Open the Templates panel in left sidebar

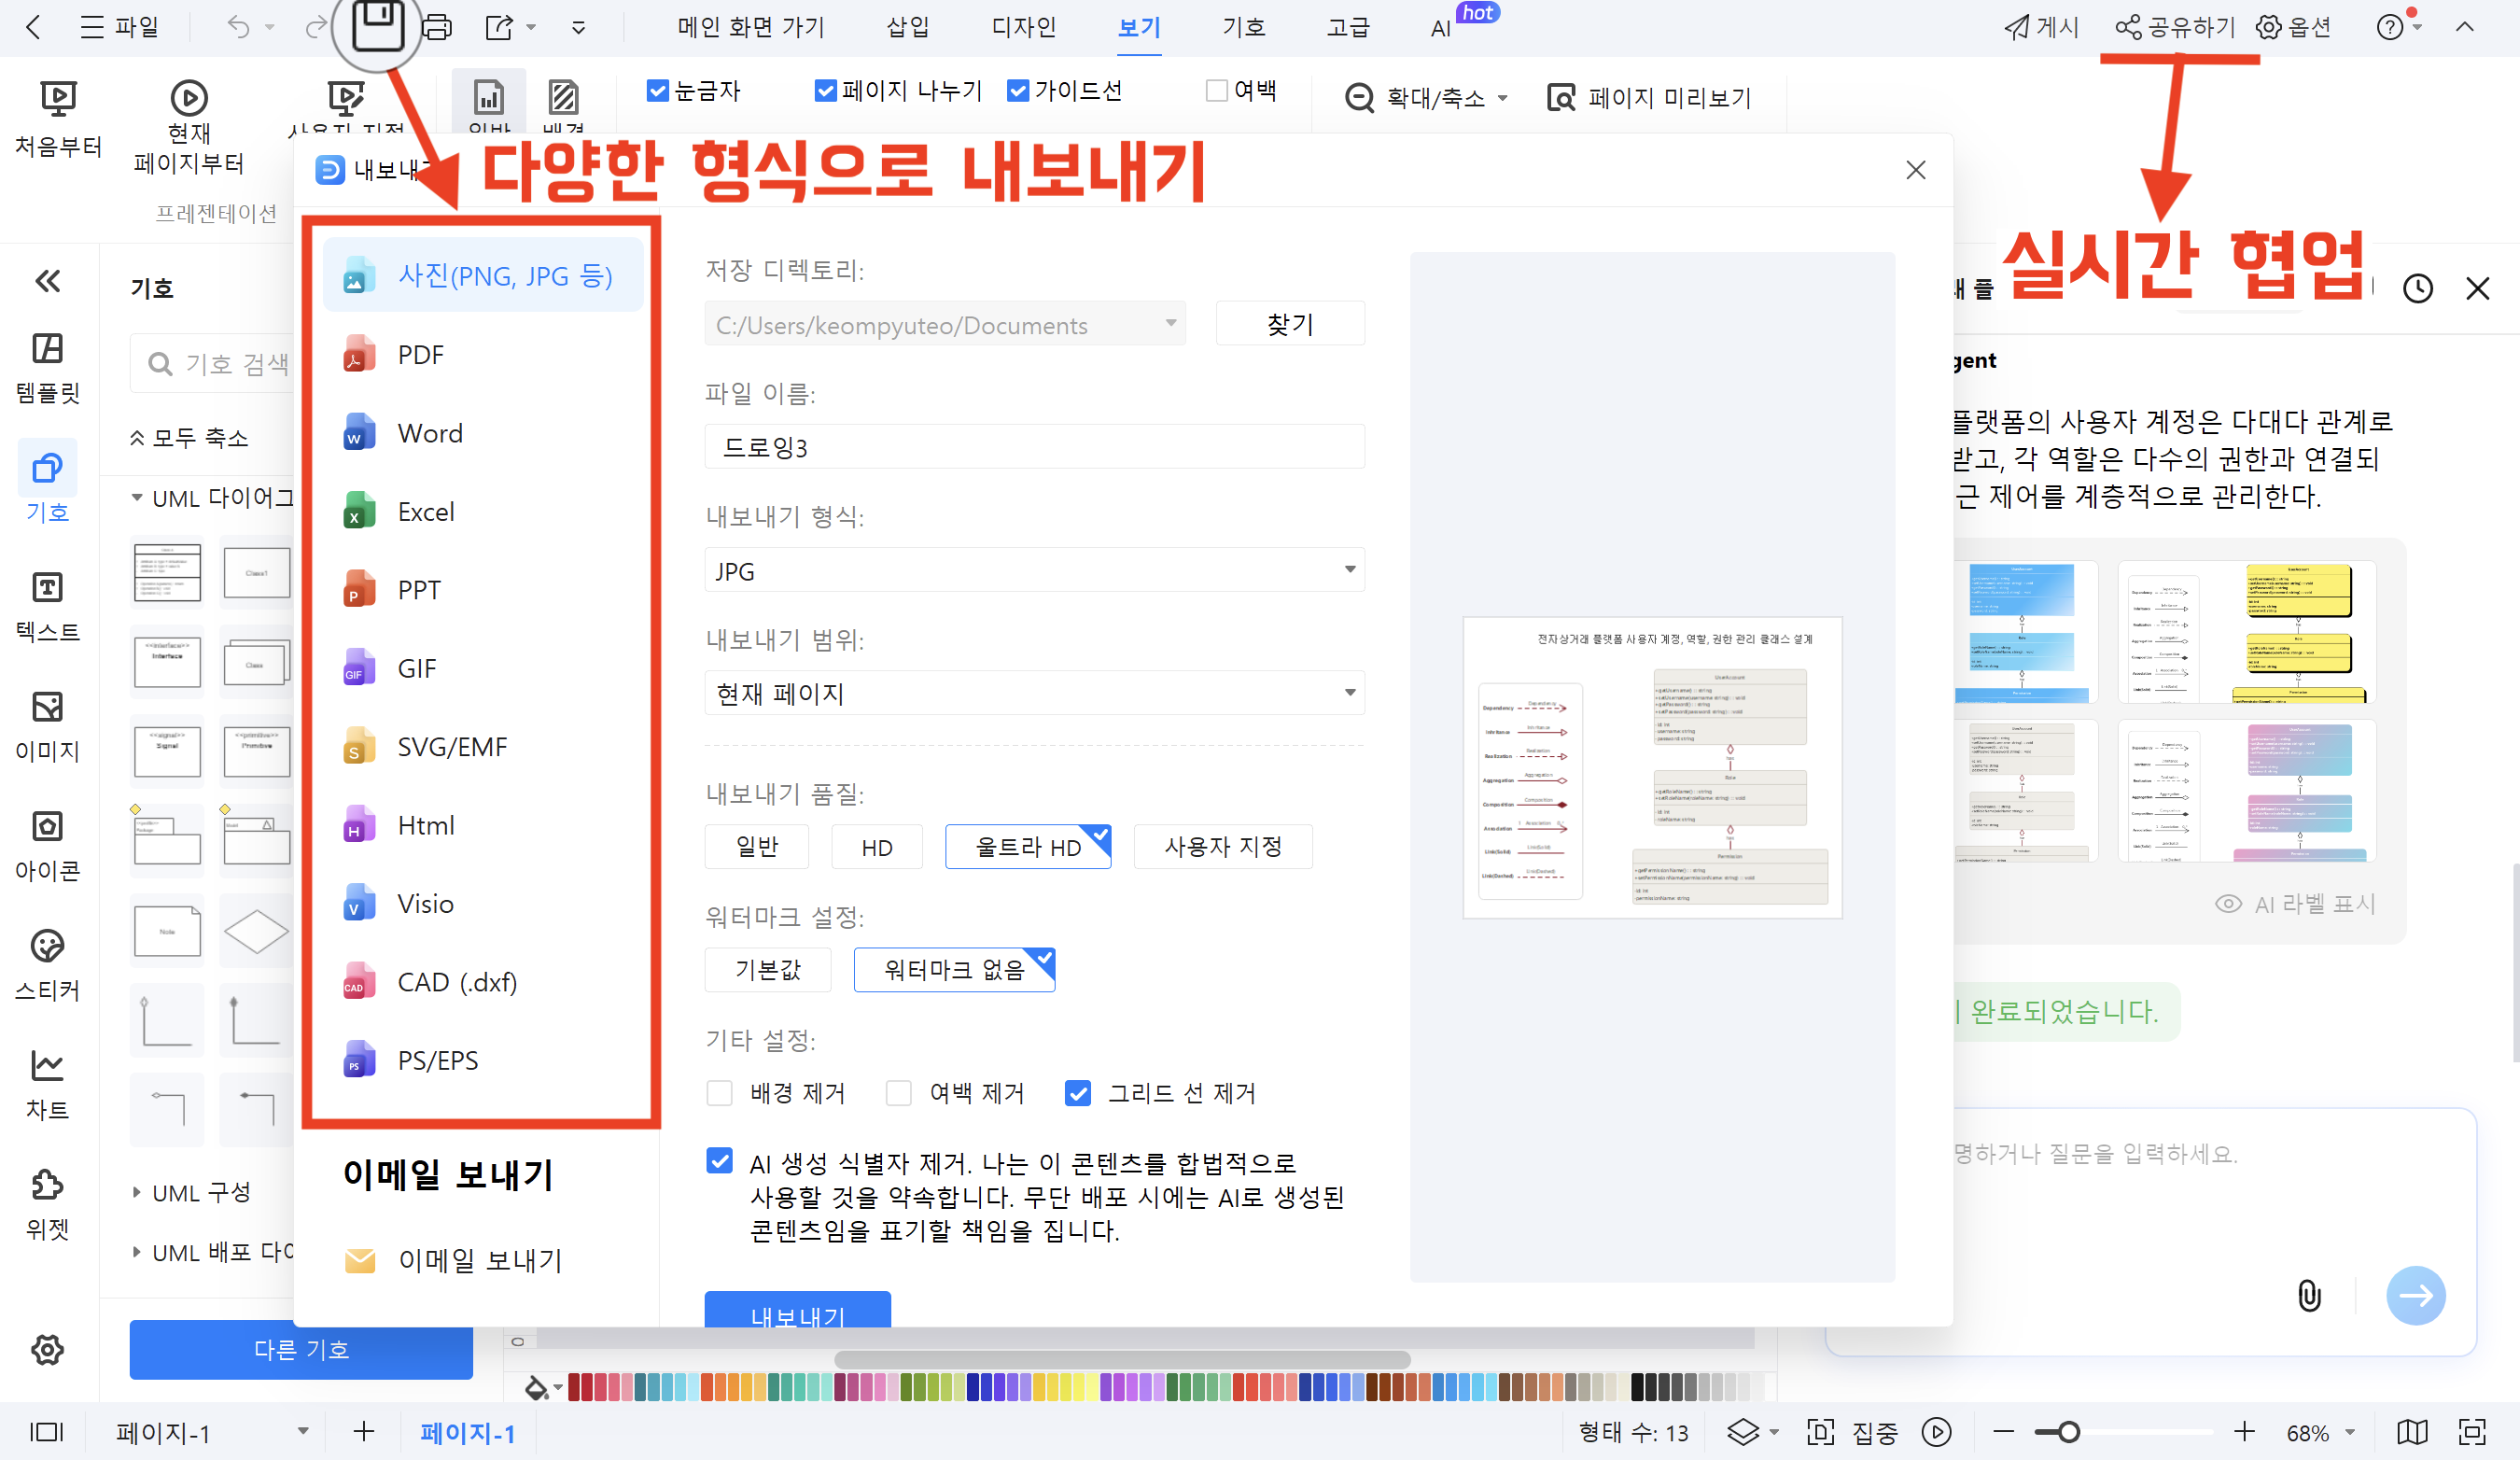[x=47, y=366]
